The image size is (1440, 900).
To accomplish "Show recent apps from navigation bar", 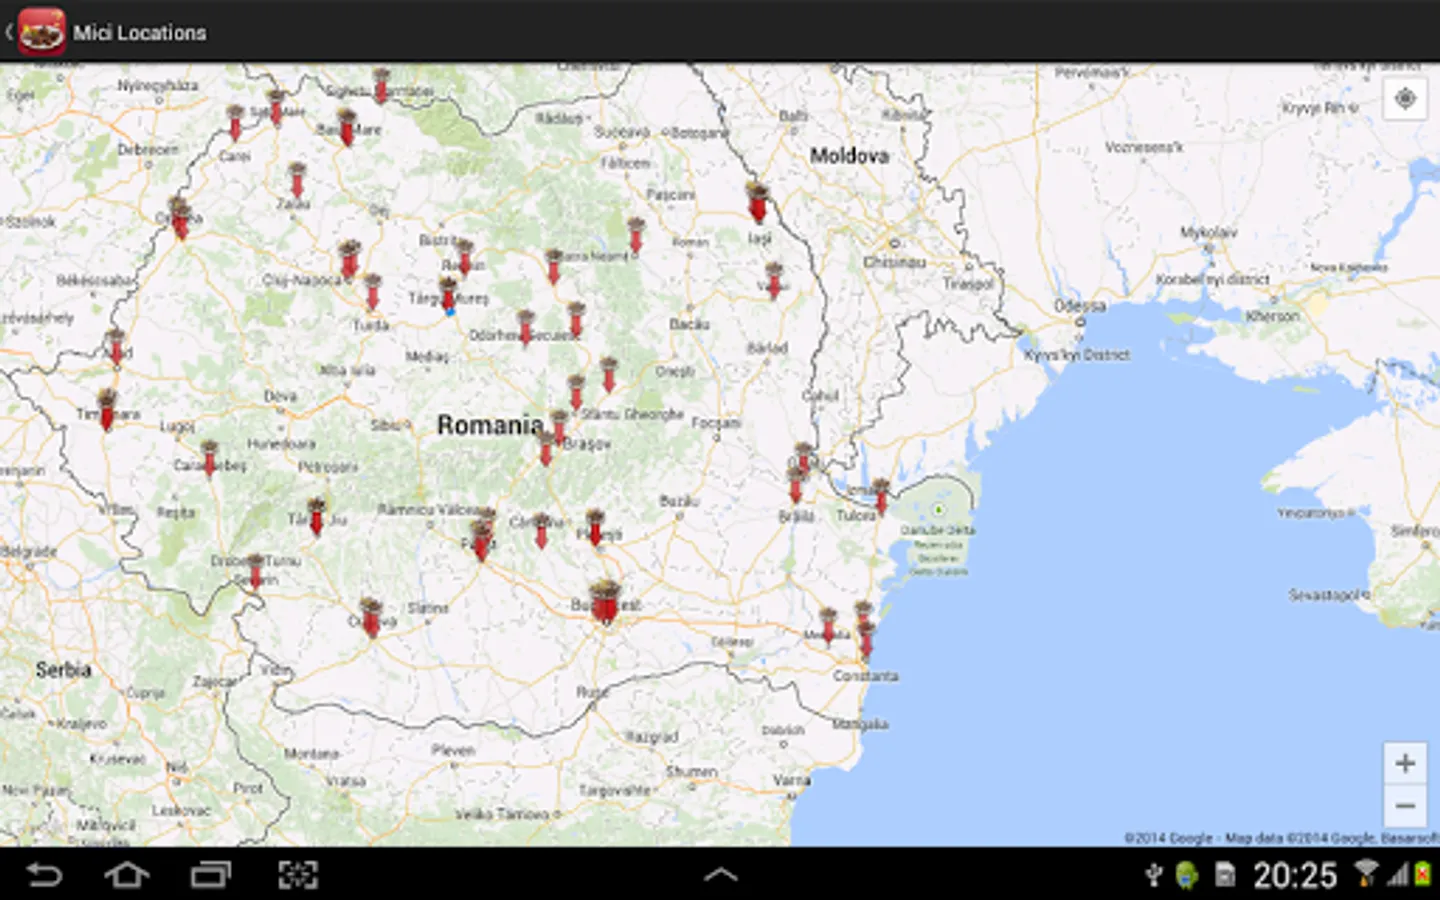I will (211, 875).
